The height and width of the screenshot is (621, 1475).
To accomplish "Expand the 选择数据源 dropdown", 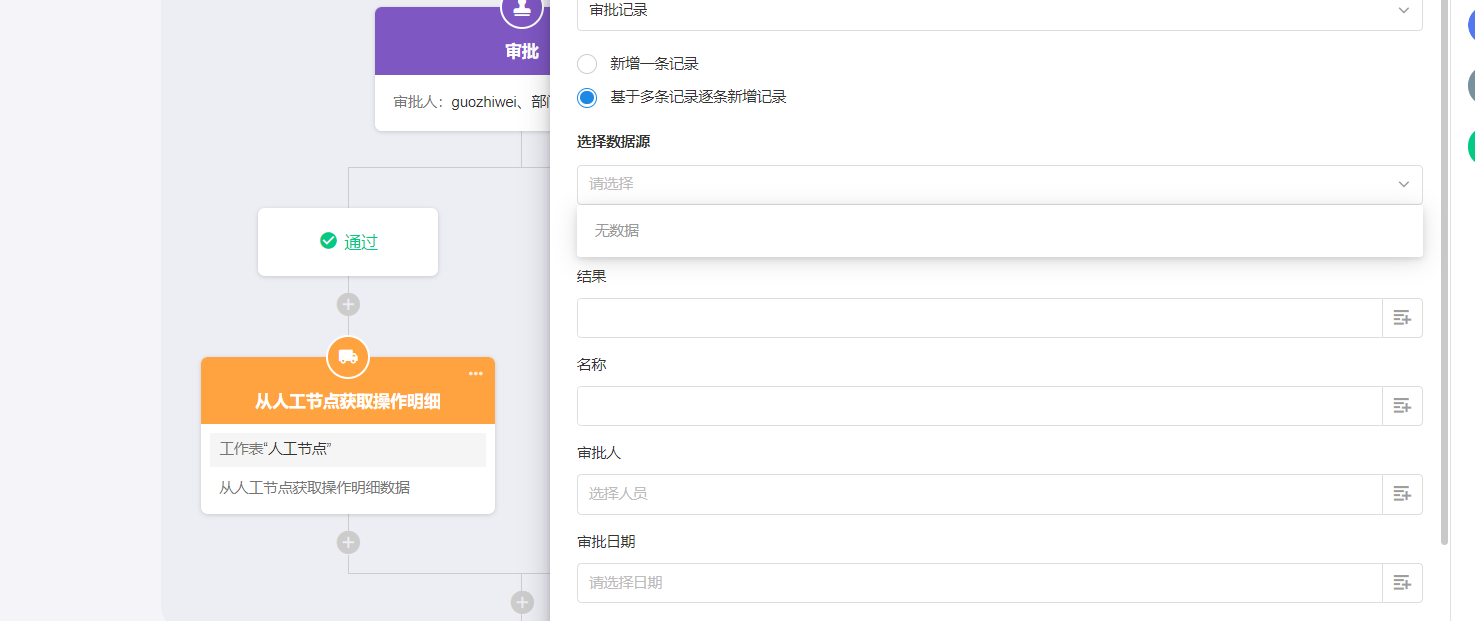I will click(999, 184).
